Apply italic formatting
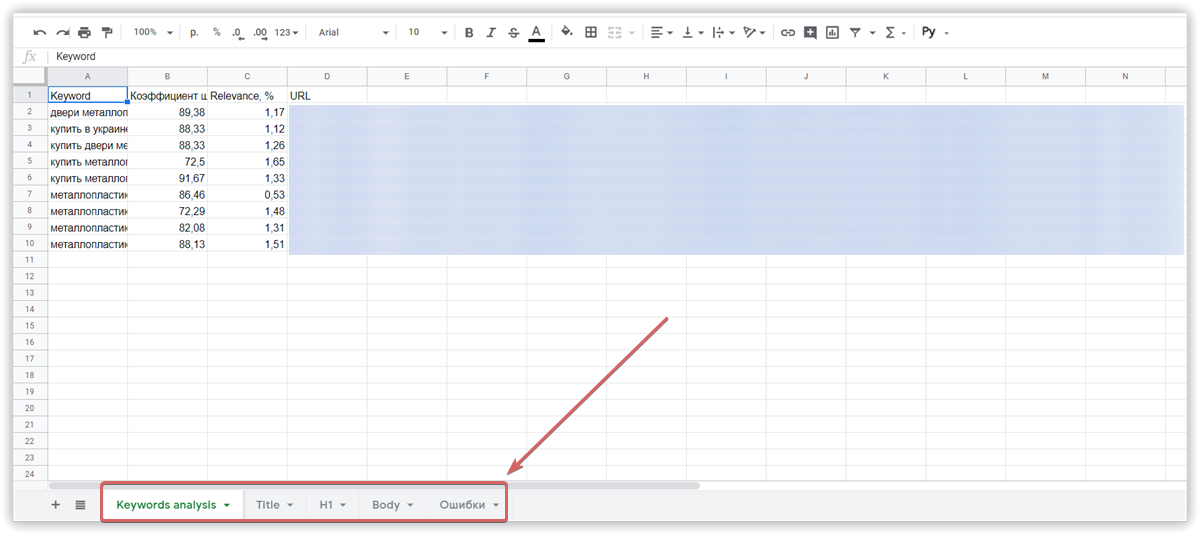The height and width of the screenshot is (535, 1200). (491, 32)
